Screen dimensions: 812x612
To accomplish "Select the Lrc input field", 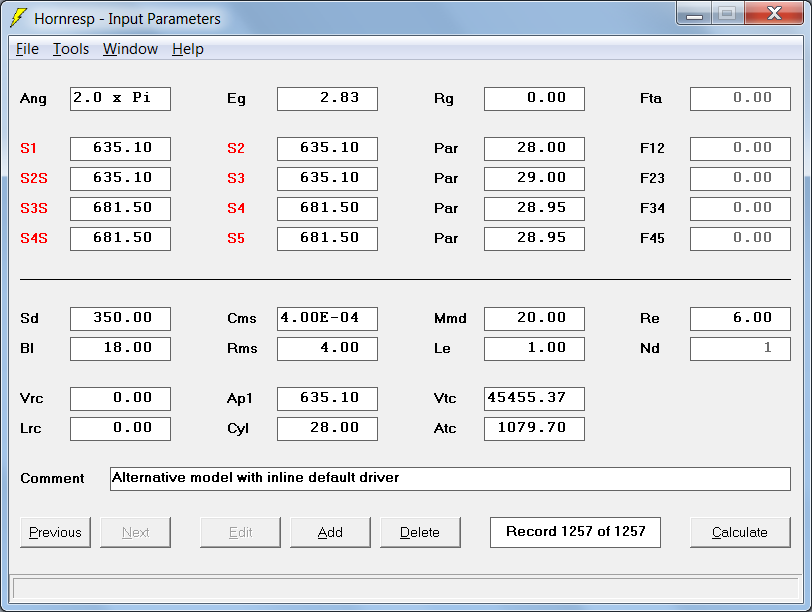I will click(120, 429).
